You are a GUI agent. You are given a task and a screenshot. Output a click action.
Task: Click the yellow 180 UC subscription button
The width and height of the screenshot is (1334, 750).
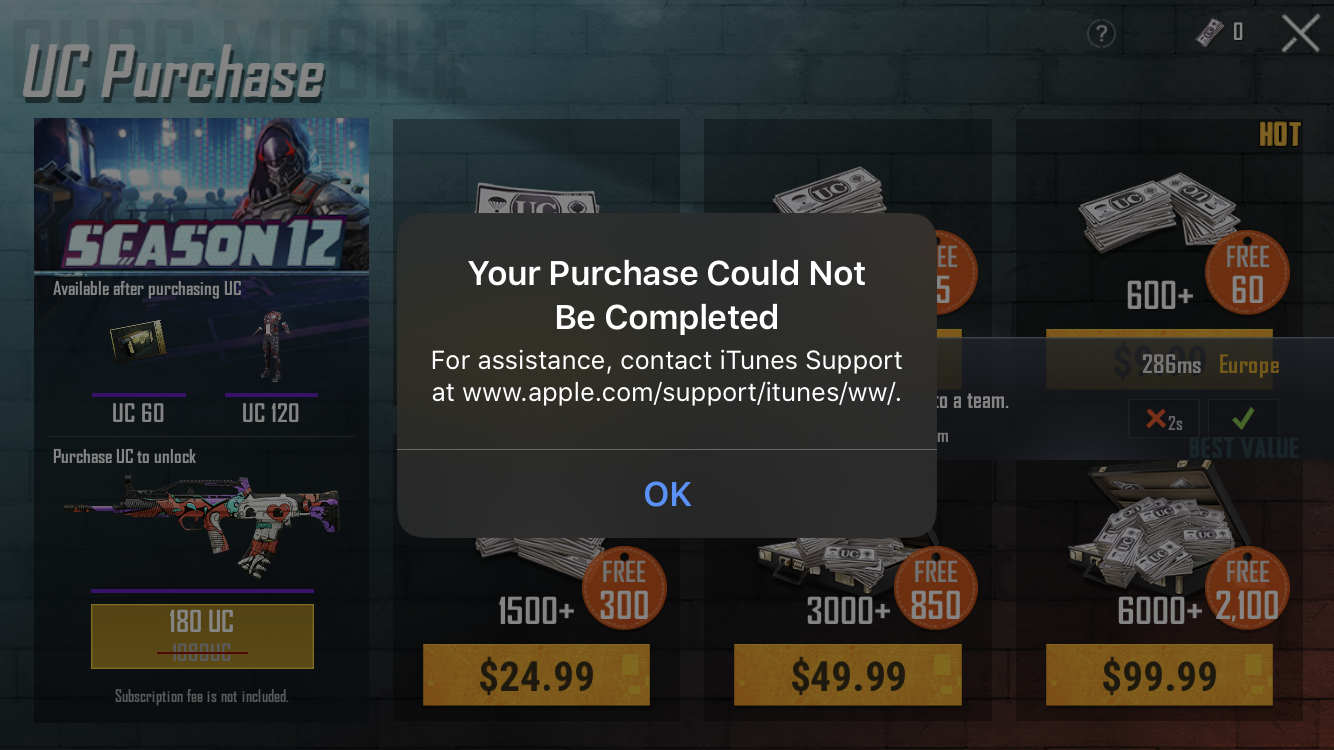click(x=202, y=636)
